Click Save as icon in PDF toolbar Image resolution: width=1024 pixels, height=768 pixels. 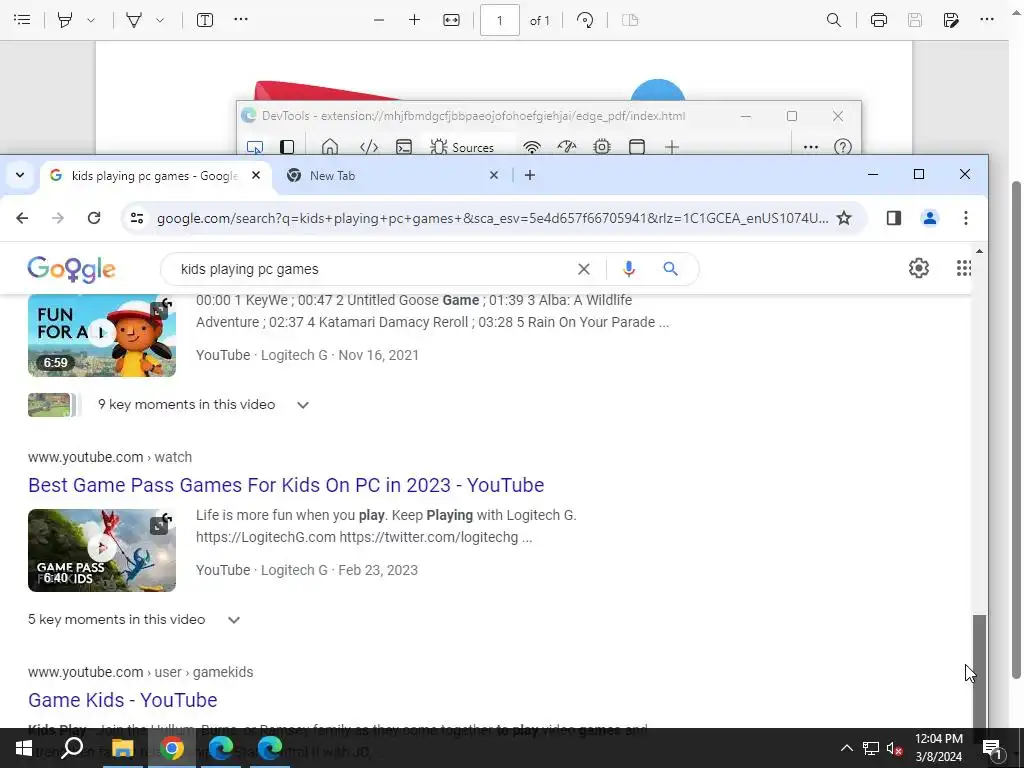coord(951,20)
